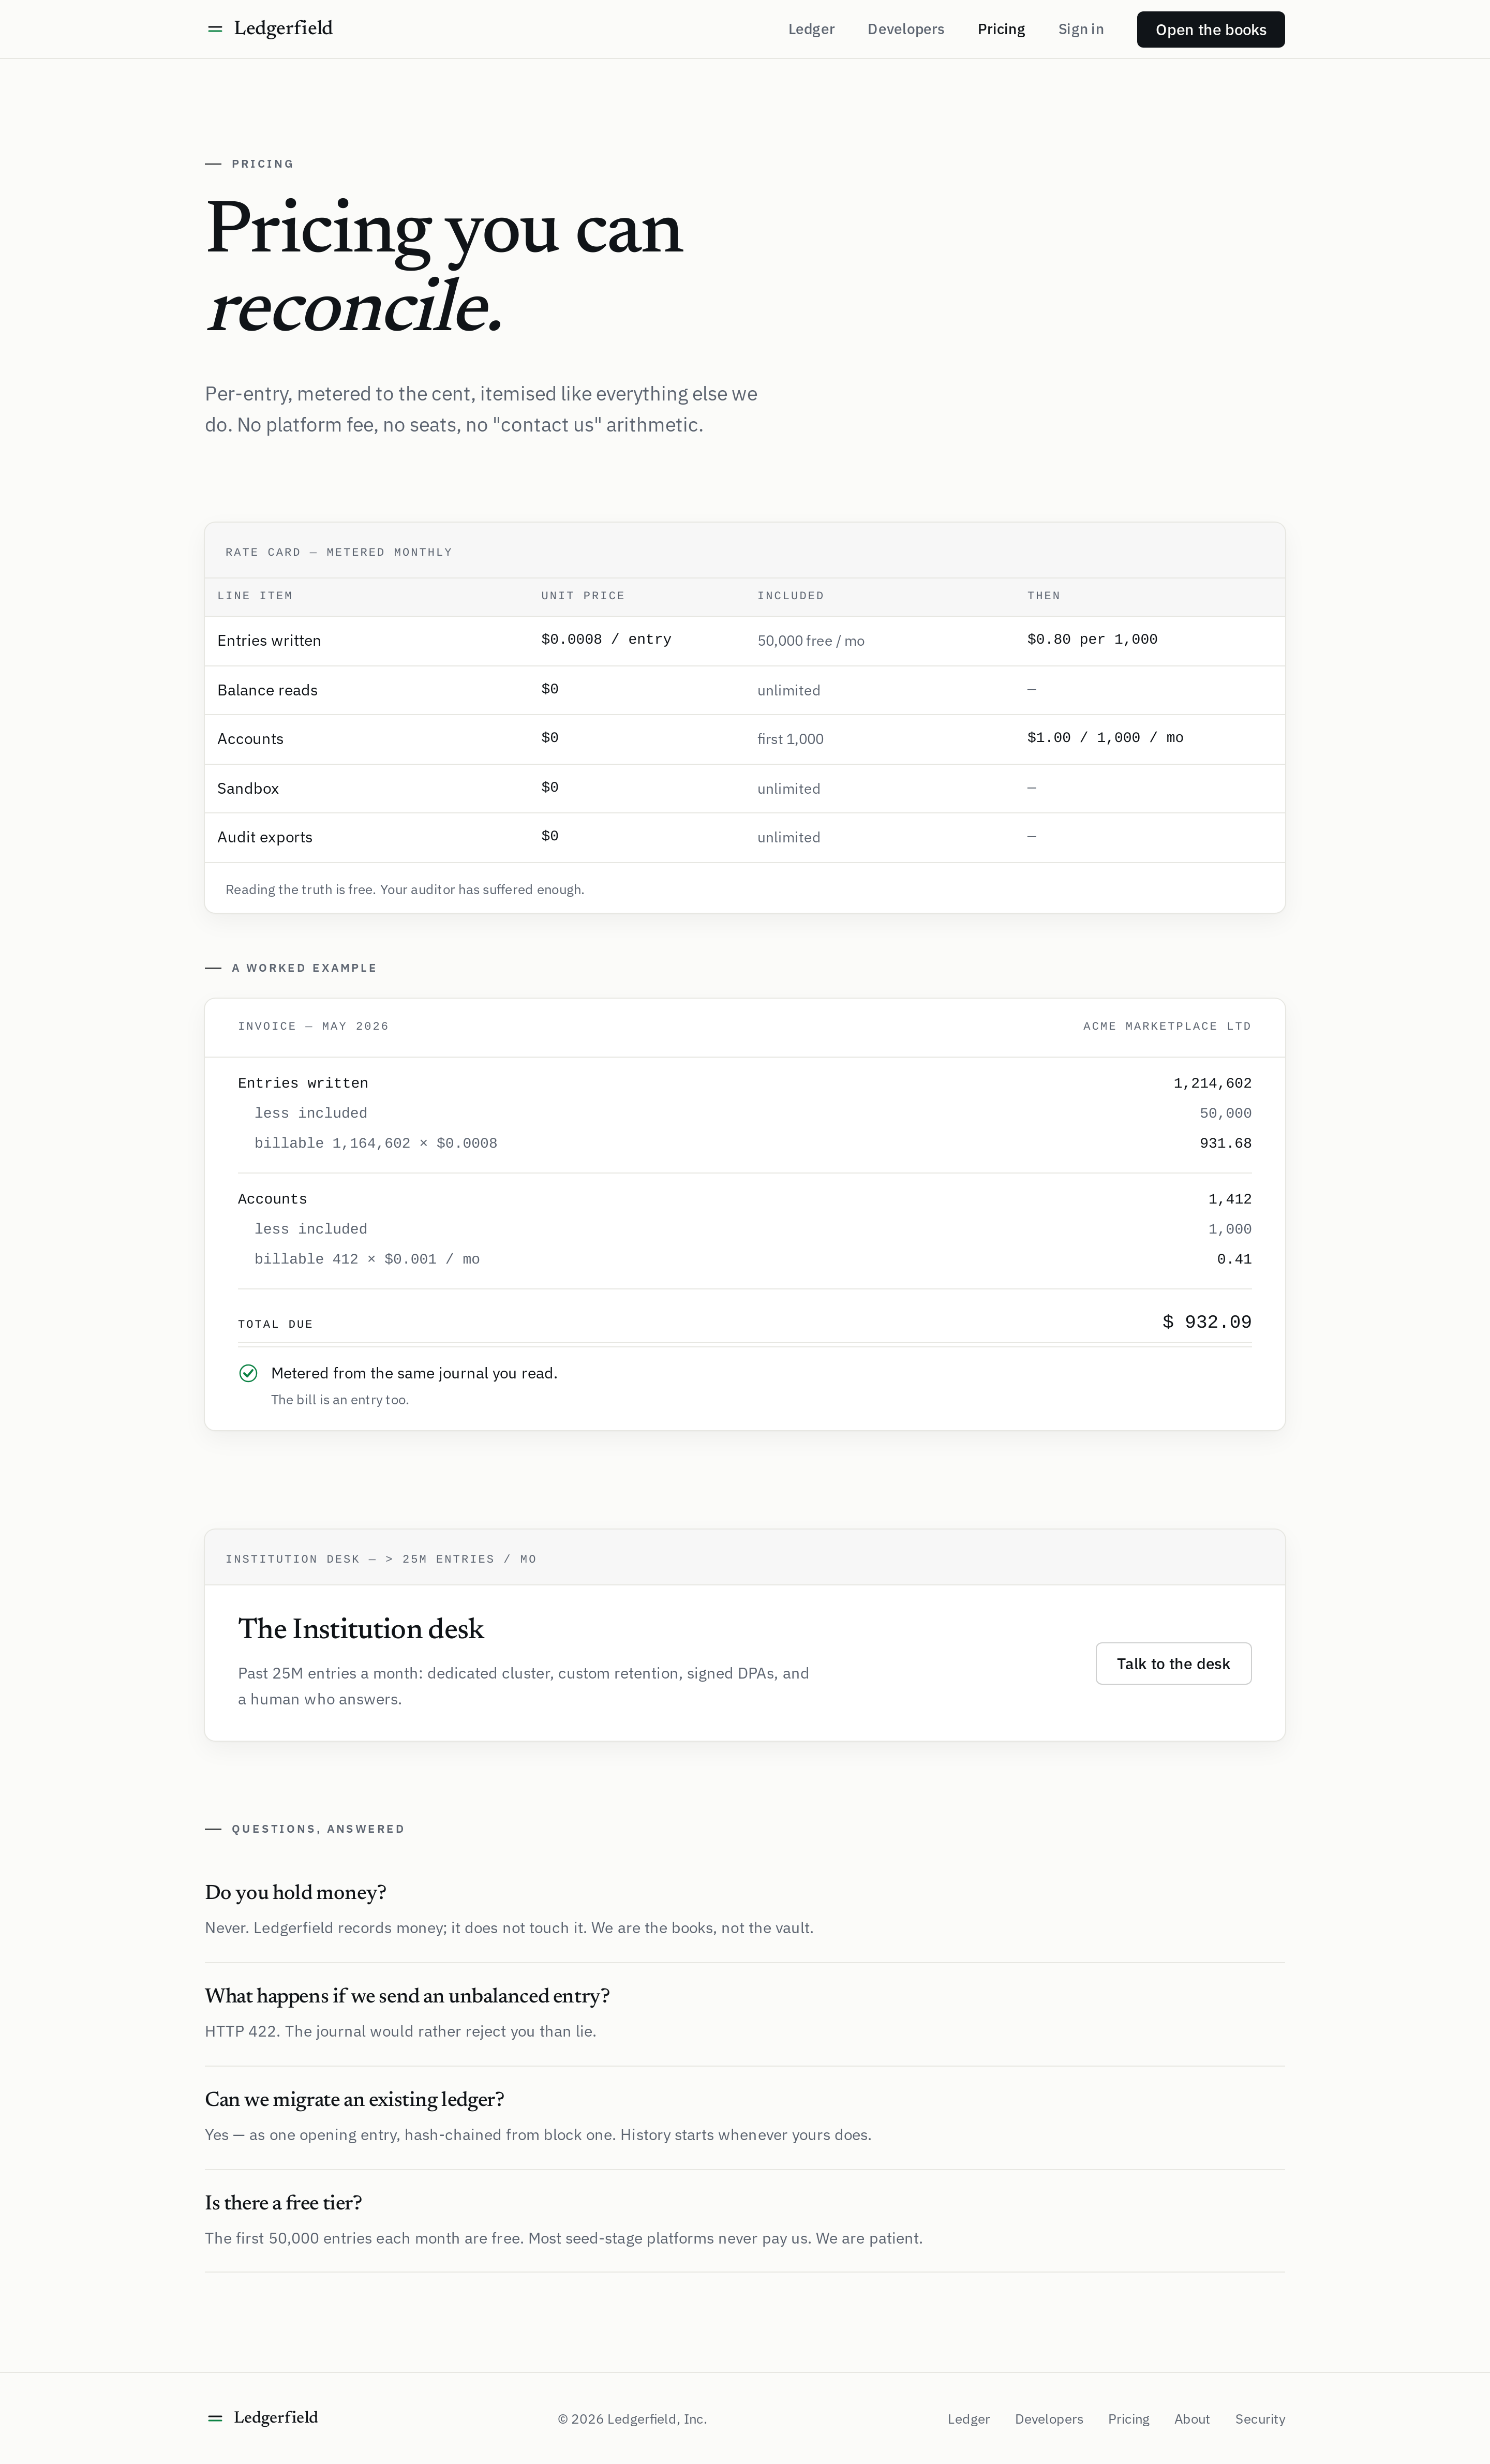1490x2464 pixels.
Task: Click the 'The Institution desk' heading
Action: coord(361,1629)
